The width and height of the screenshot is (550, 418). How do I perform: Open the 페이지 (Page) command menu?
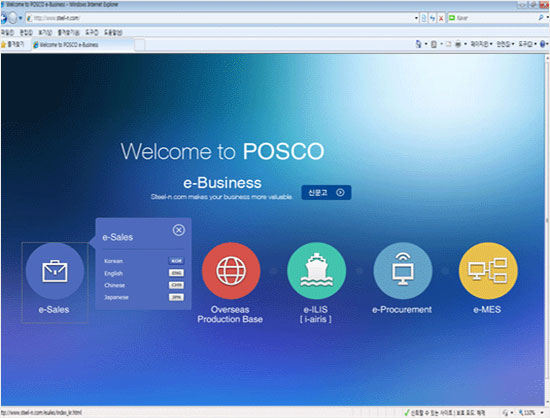point(481,44)
